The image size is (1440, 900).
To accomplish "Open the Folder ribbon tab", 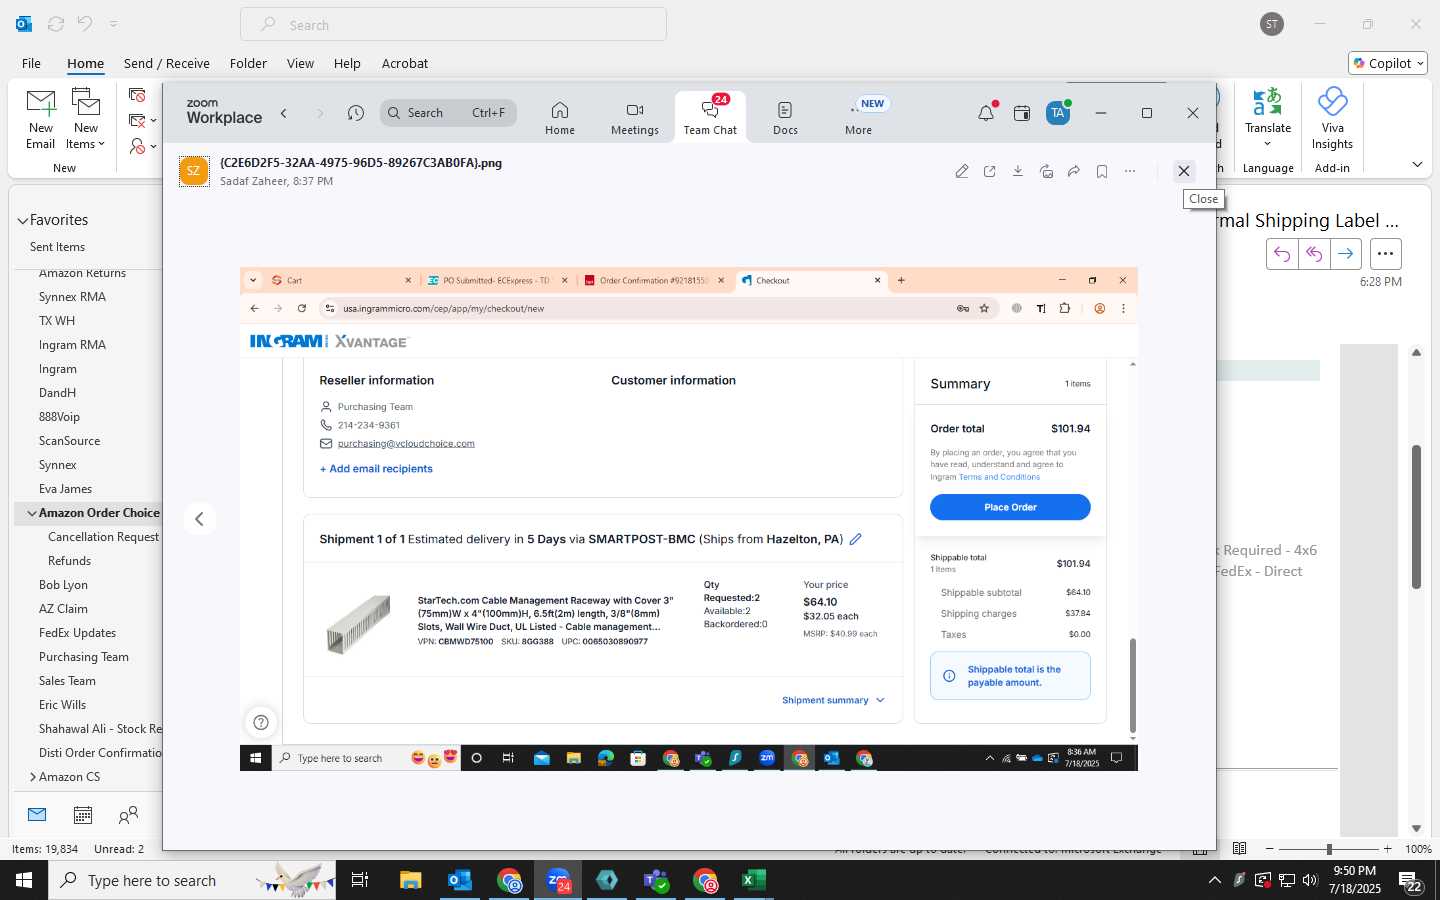I will click(x=248, y=63).
